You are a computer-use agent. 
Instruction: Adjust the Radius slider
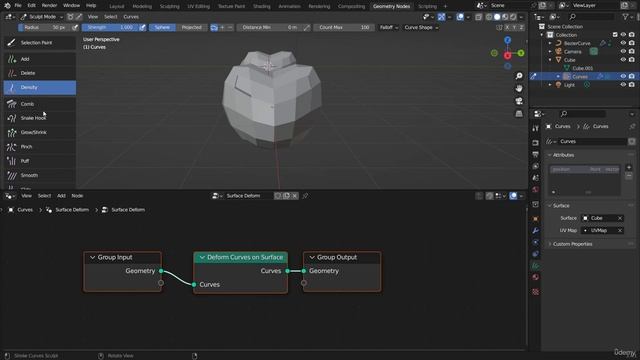coord(44,27)
